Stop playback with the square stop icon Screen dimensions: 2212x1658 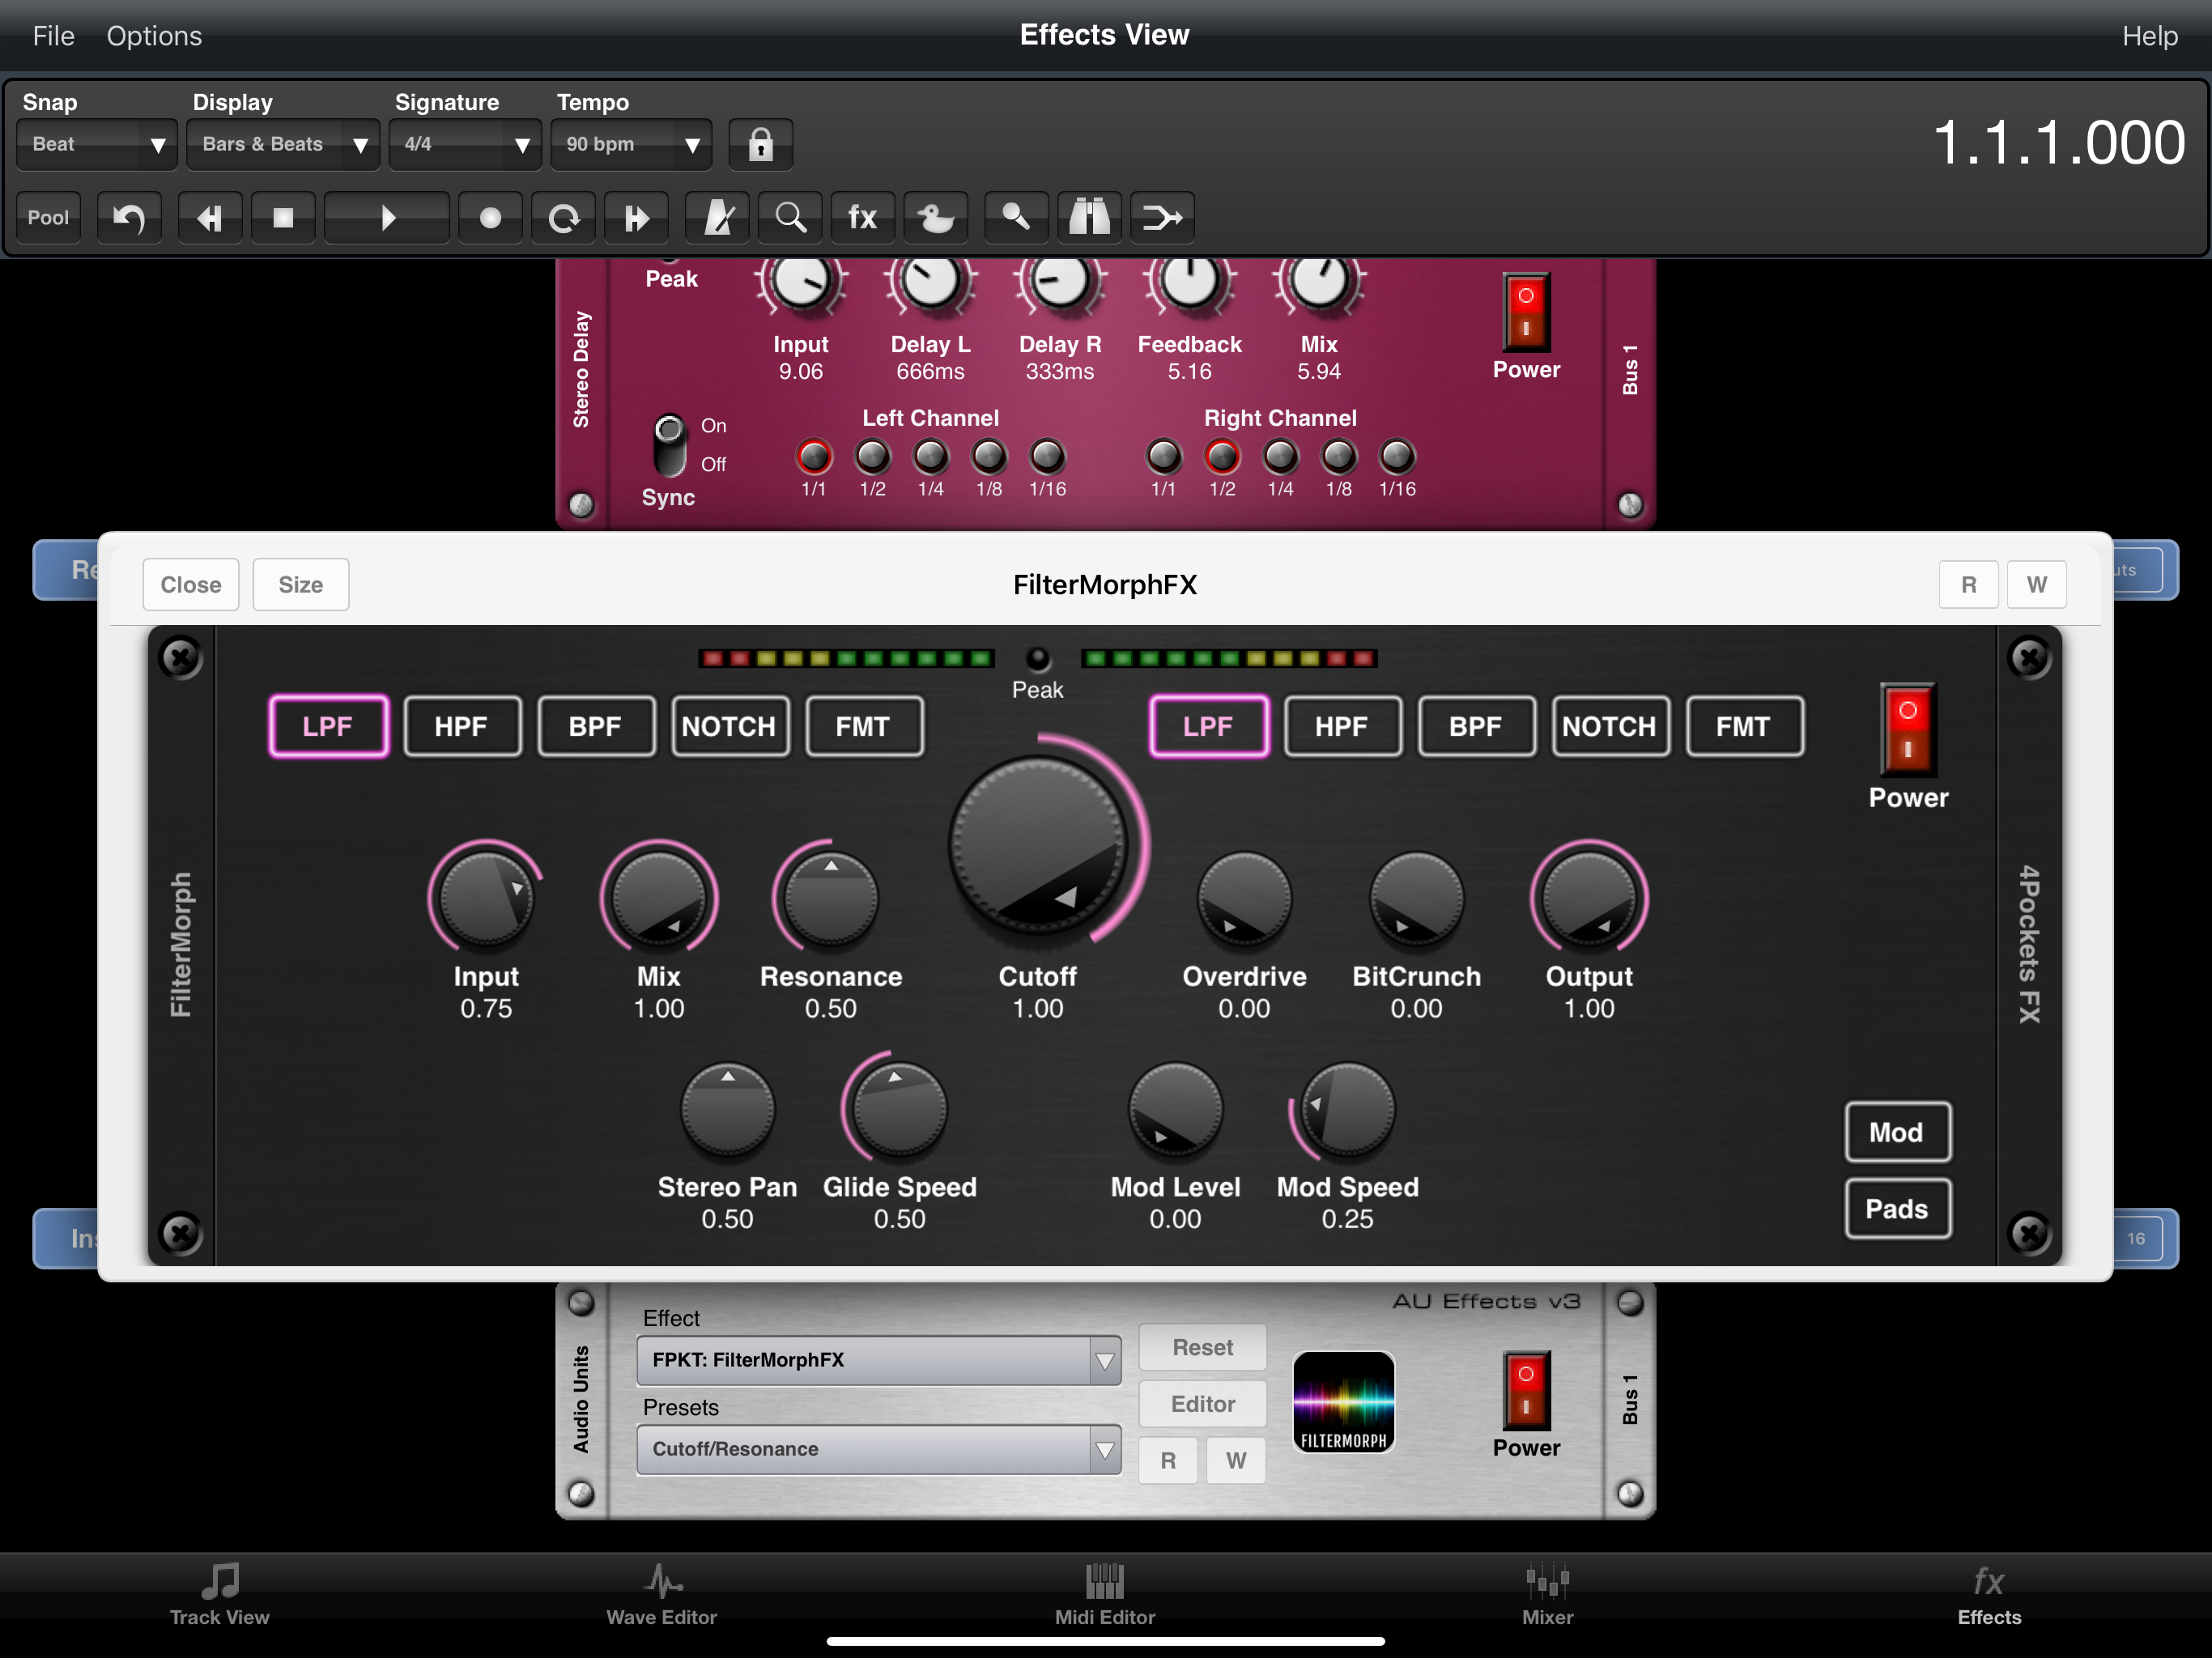point(283,217)
